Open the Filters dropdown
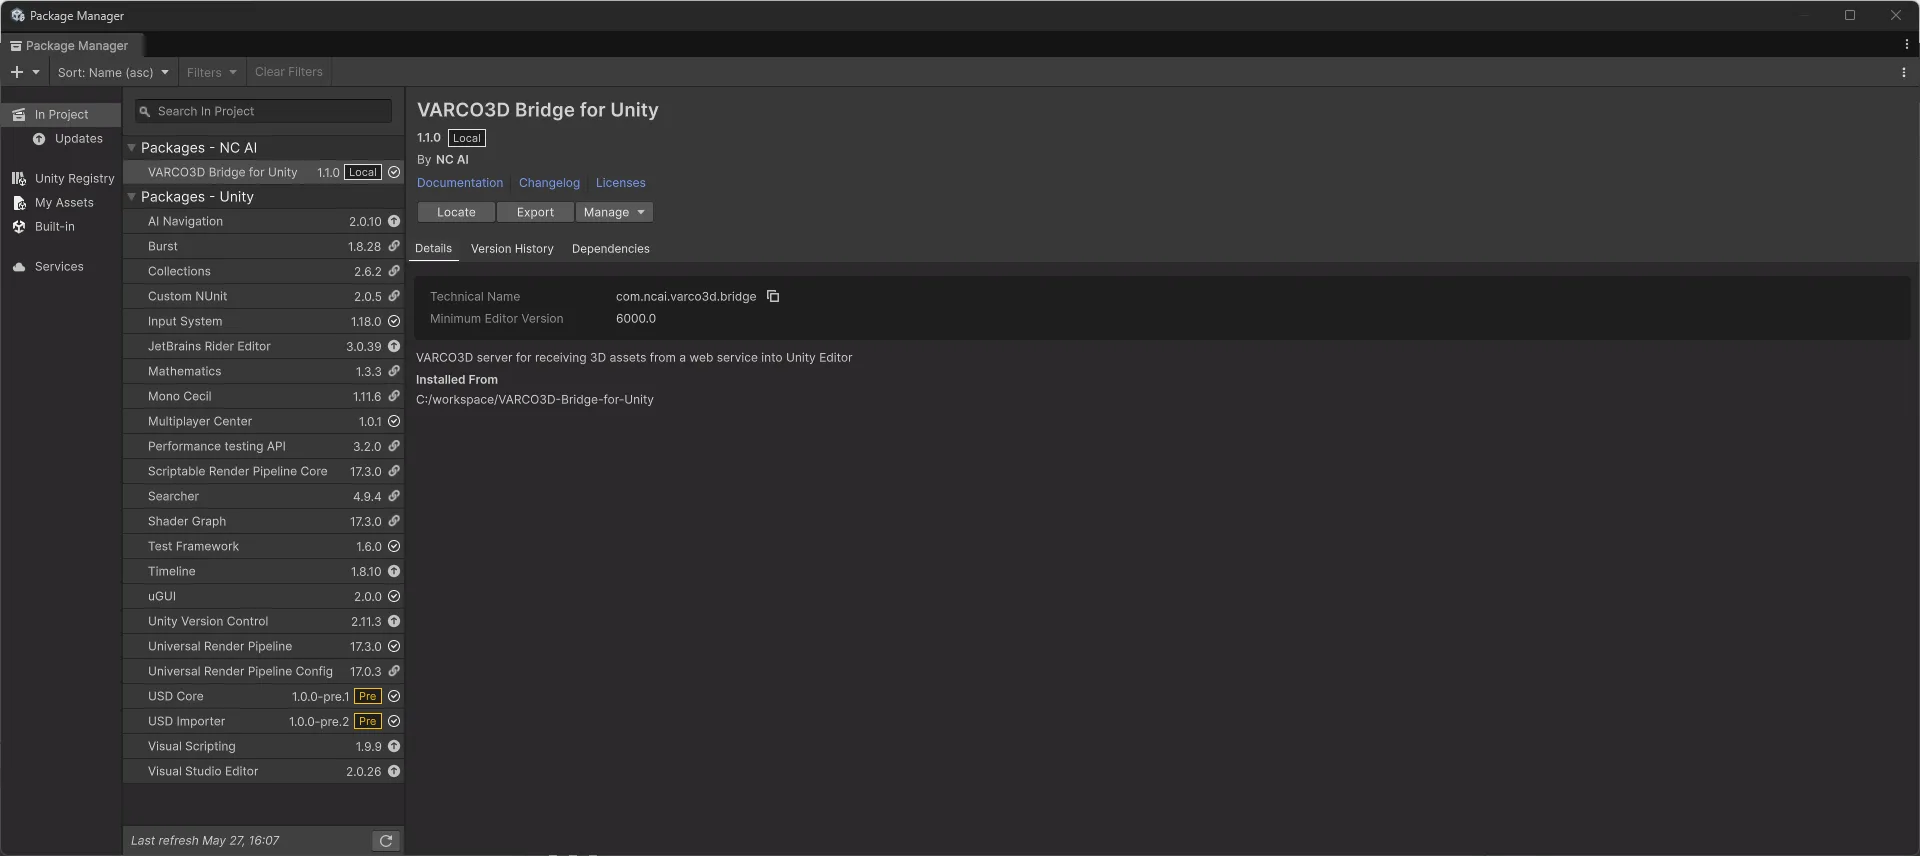 coord(211,72)
